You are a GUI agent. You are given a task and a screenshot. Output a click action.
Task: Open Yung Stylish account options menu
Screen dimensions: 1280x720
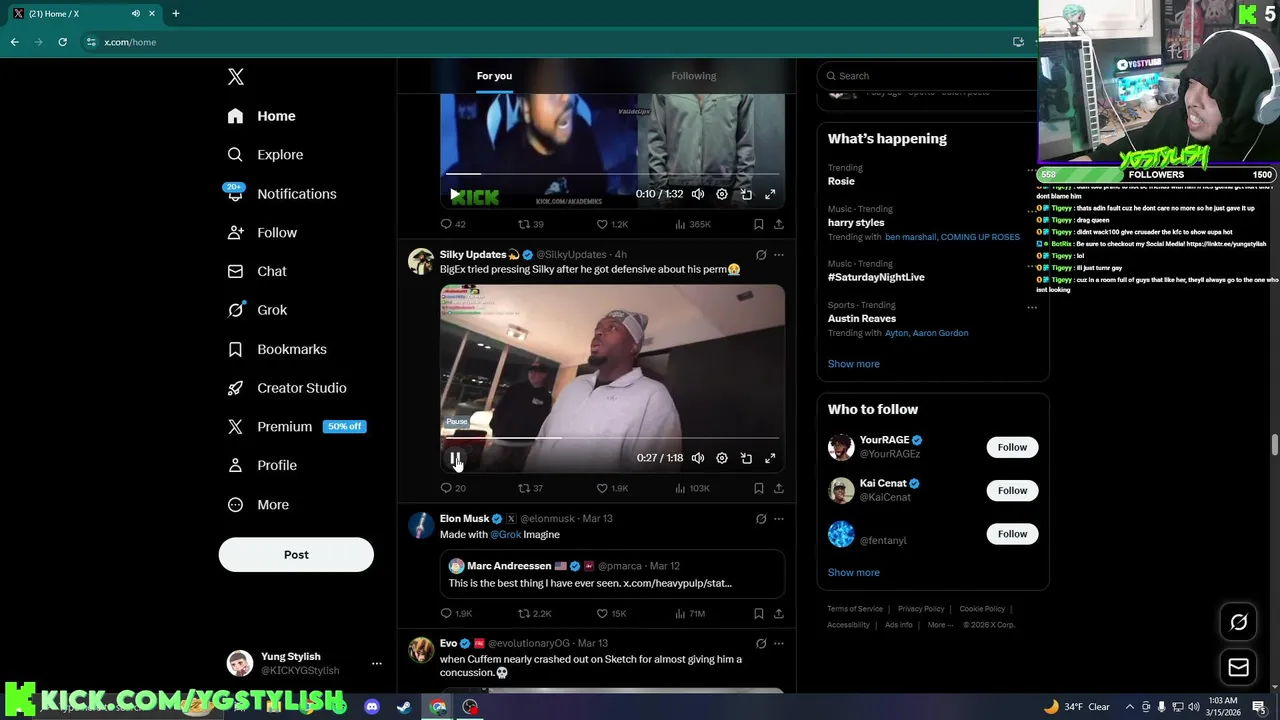377,663
